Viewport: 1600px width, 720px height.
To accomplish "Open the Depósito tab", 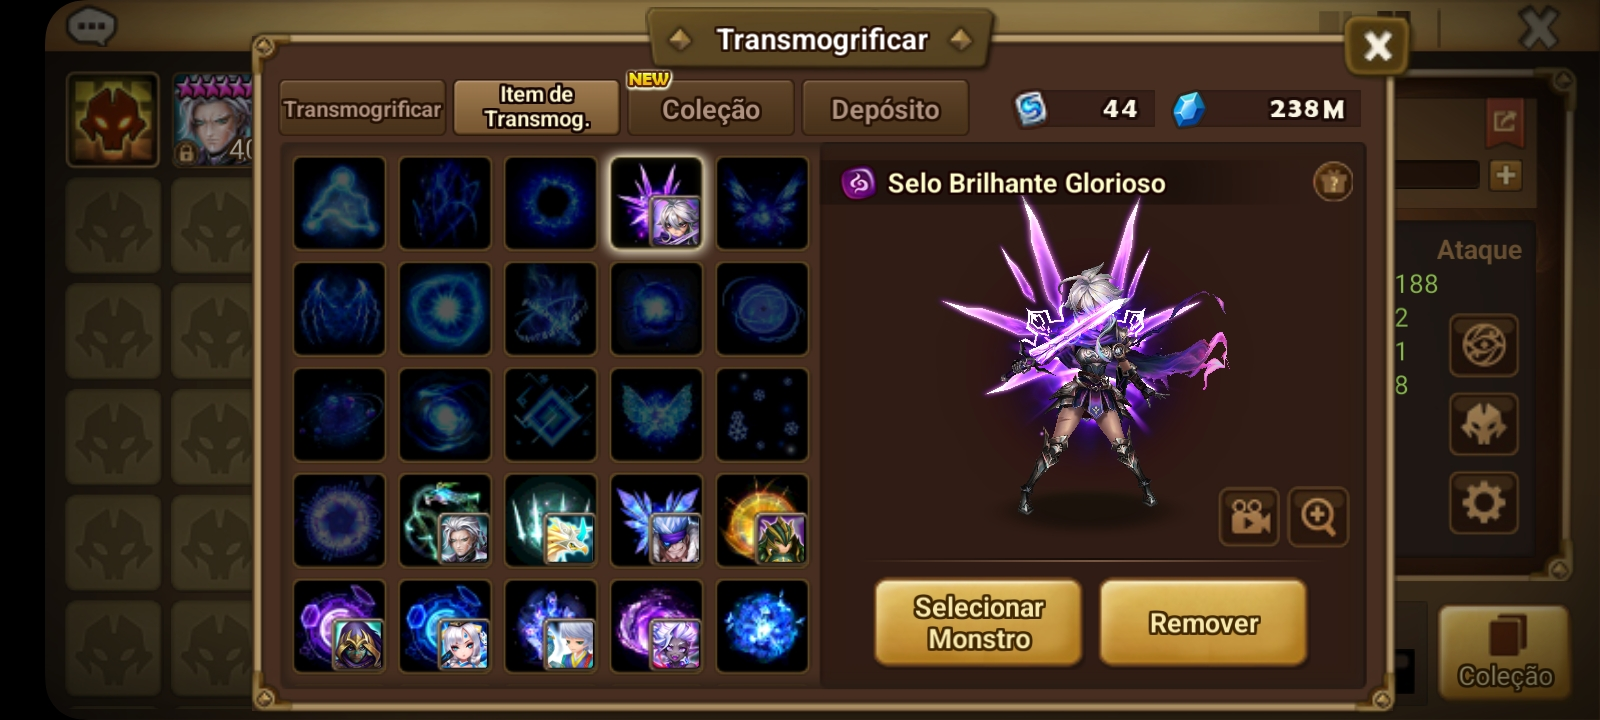I will click(x=885, y=109).
